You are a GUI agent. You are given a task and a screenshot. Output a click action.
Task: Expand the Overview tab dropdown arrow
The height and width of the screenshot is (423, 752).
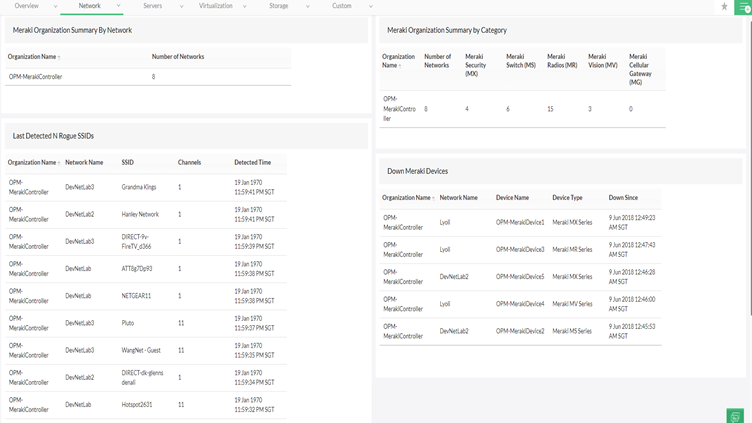55,6
